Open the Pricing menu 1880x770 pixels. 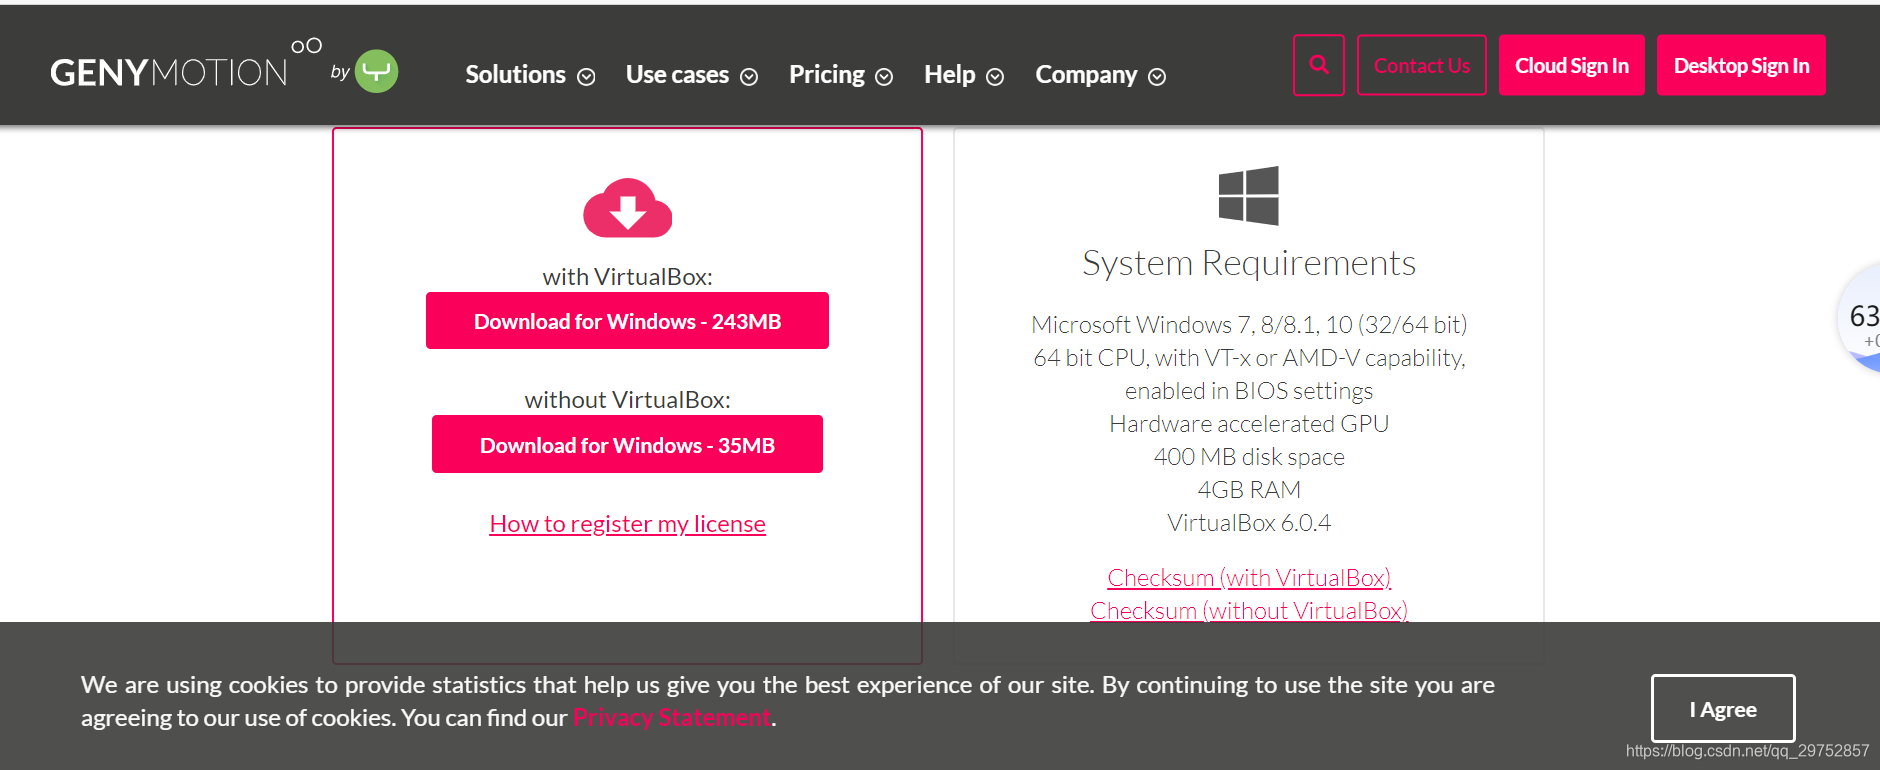pyautogui.click(x=827, y=75)
